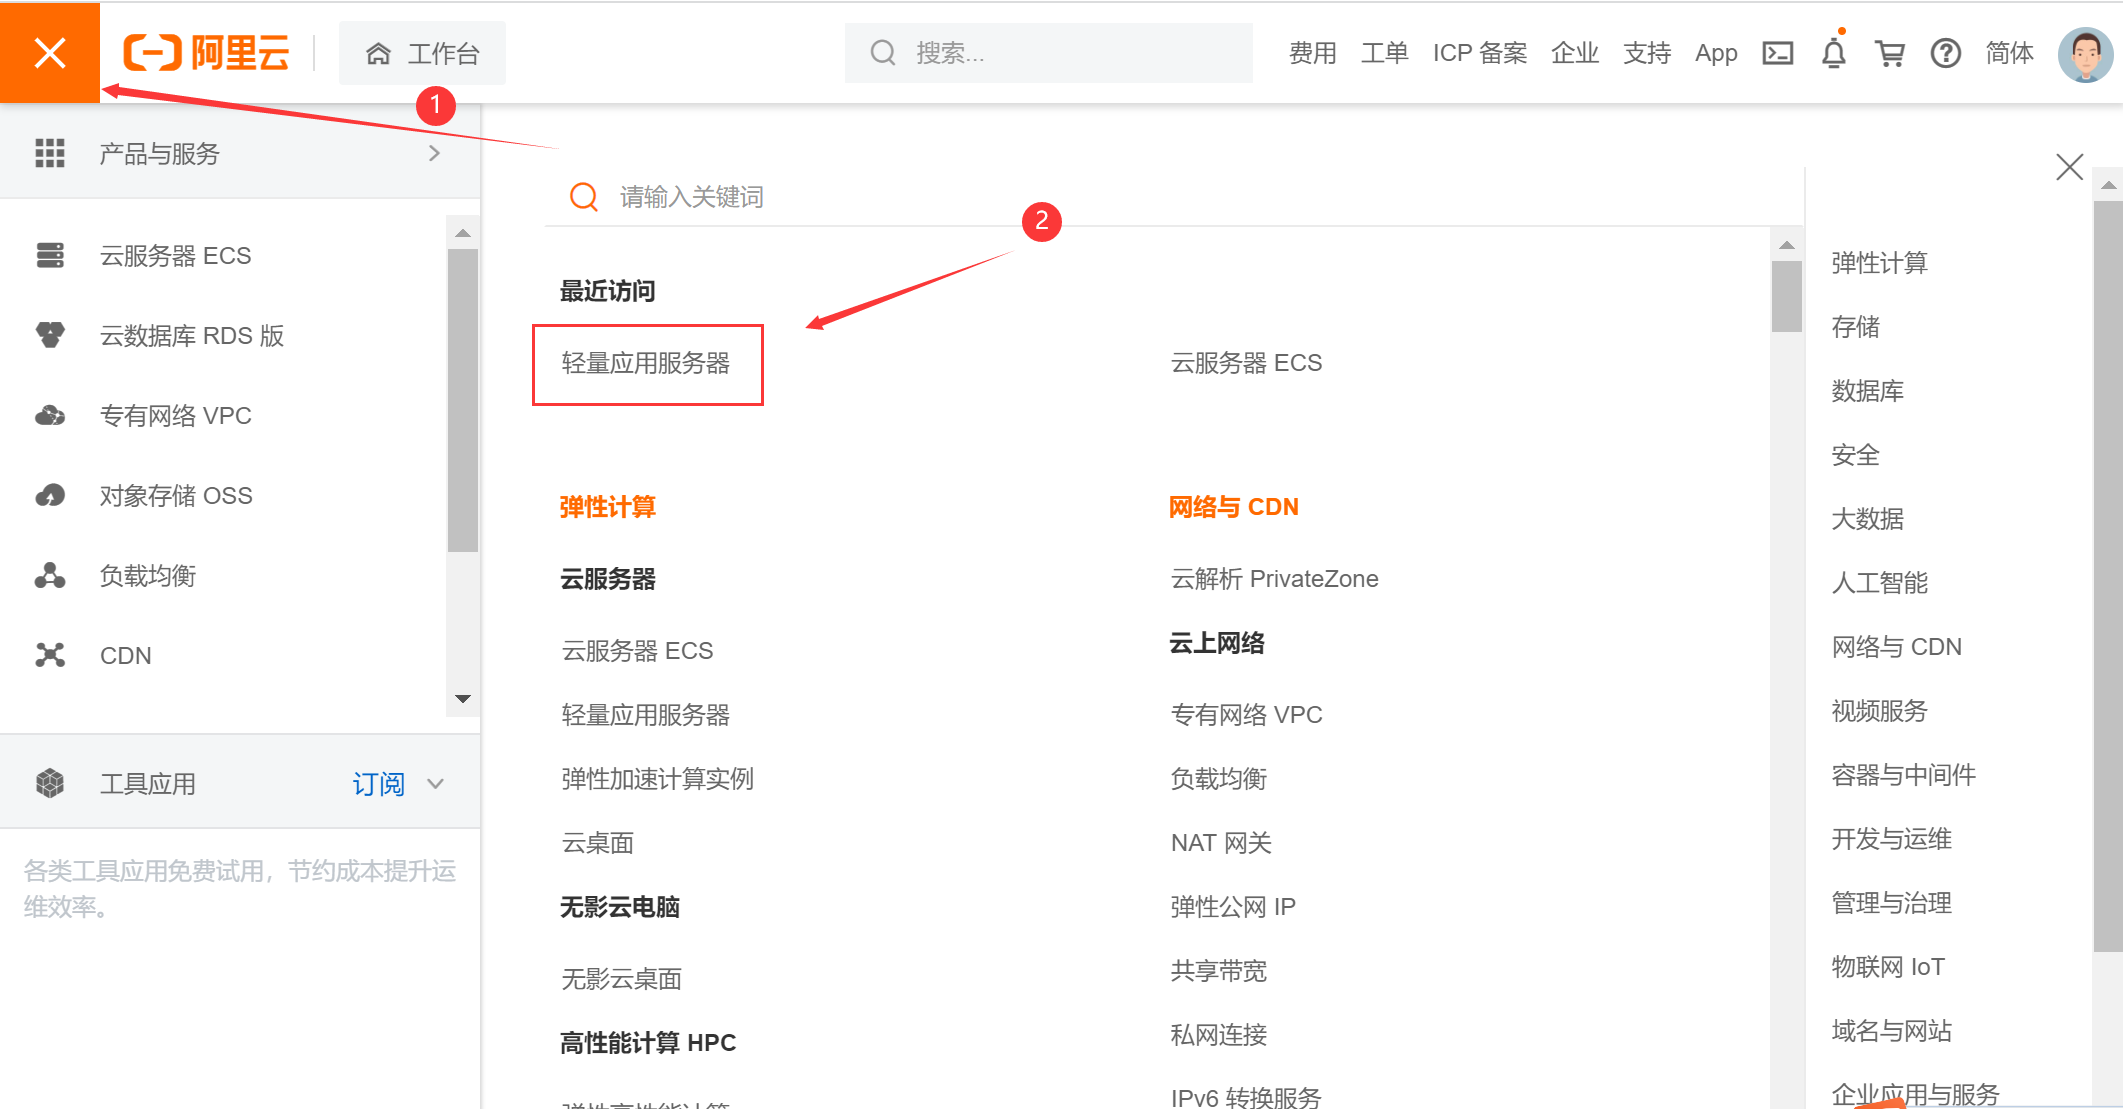Image resolution: width=2123 pixels, height=1109 pixels.
Task: Open 负载均衡 in the left sidebar
Action: (x=148, y=576)
